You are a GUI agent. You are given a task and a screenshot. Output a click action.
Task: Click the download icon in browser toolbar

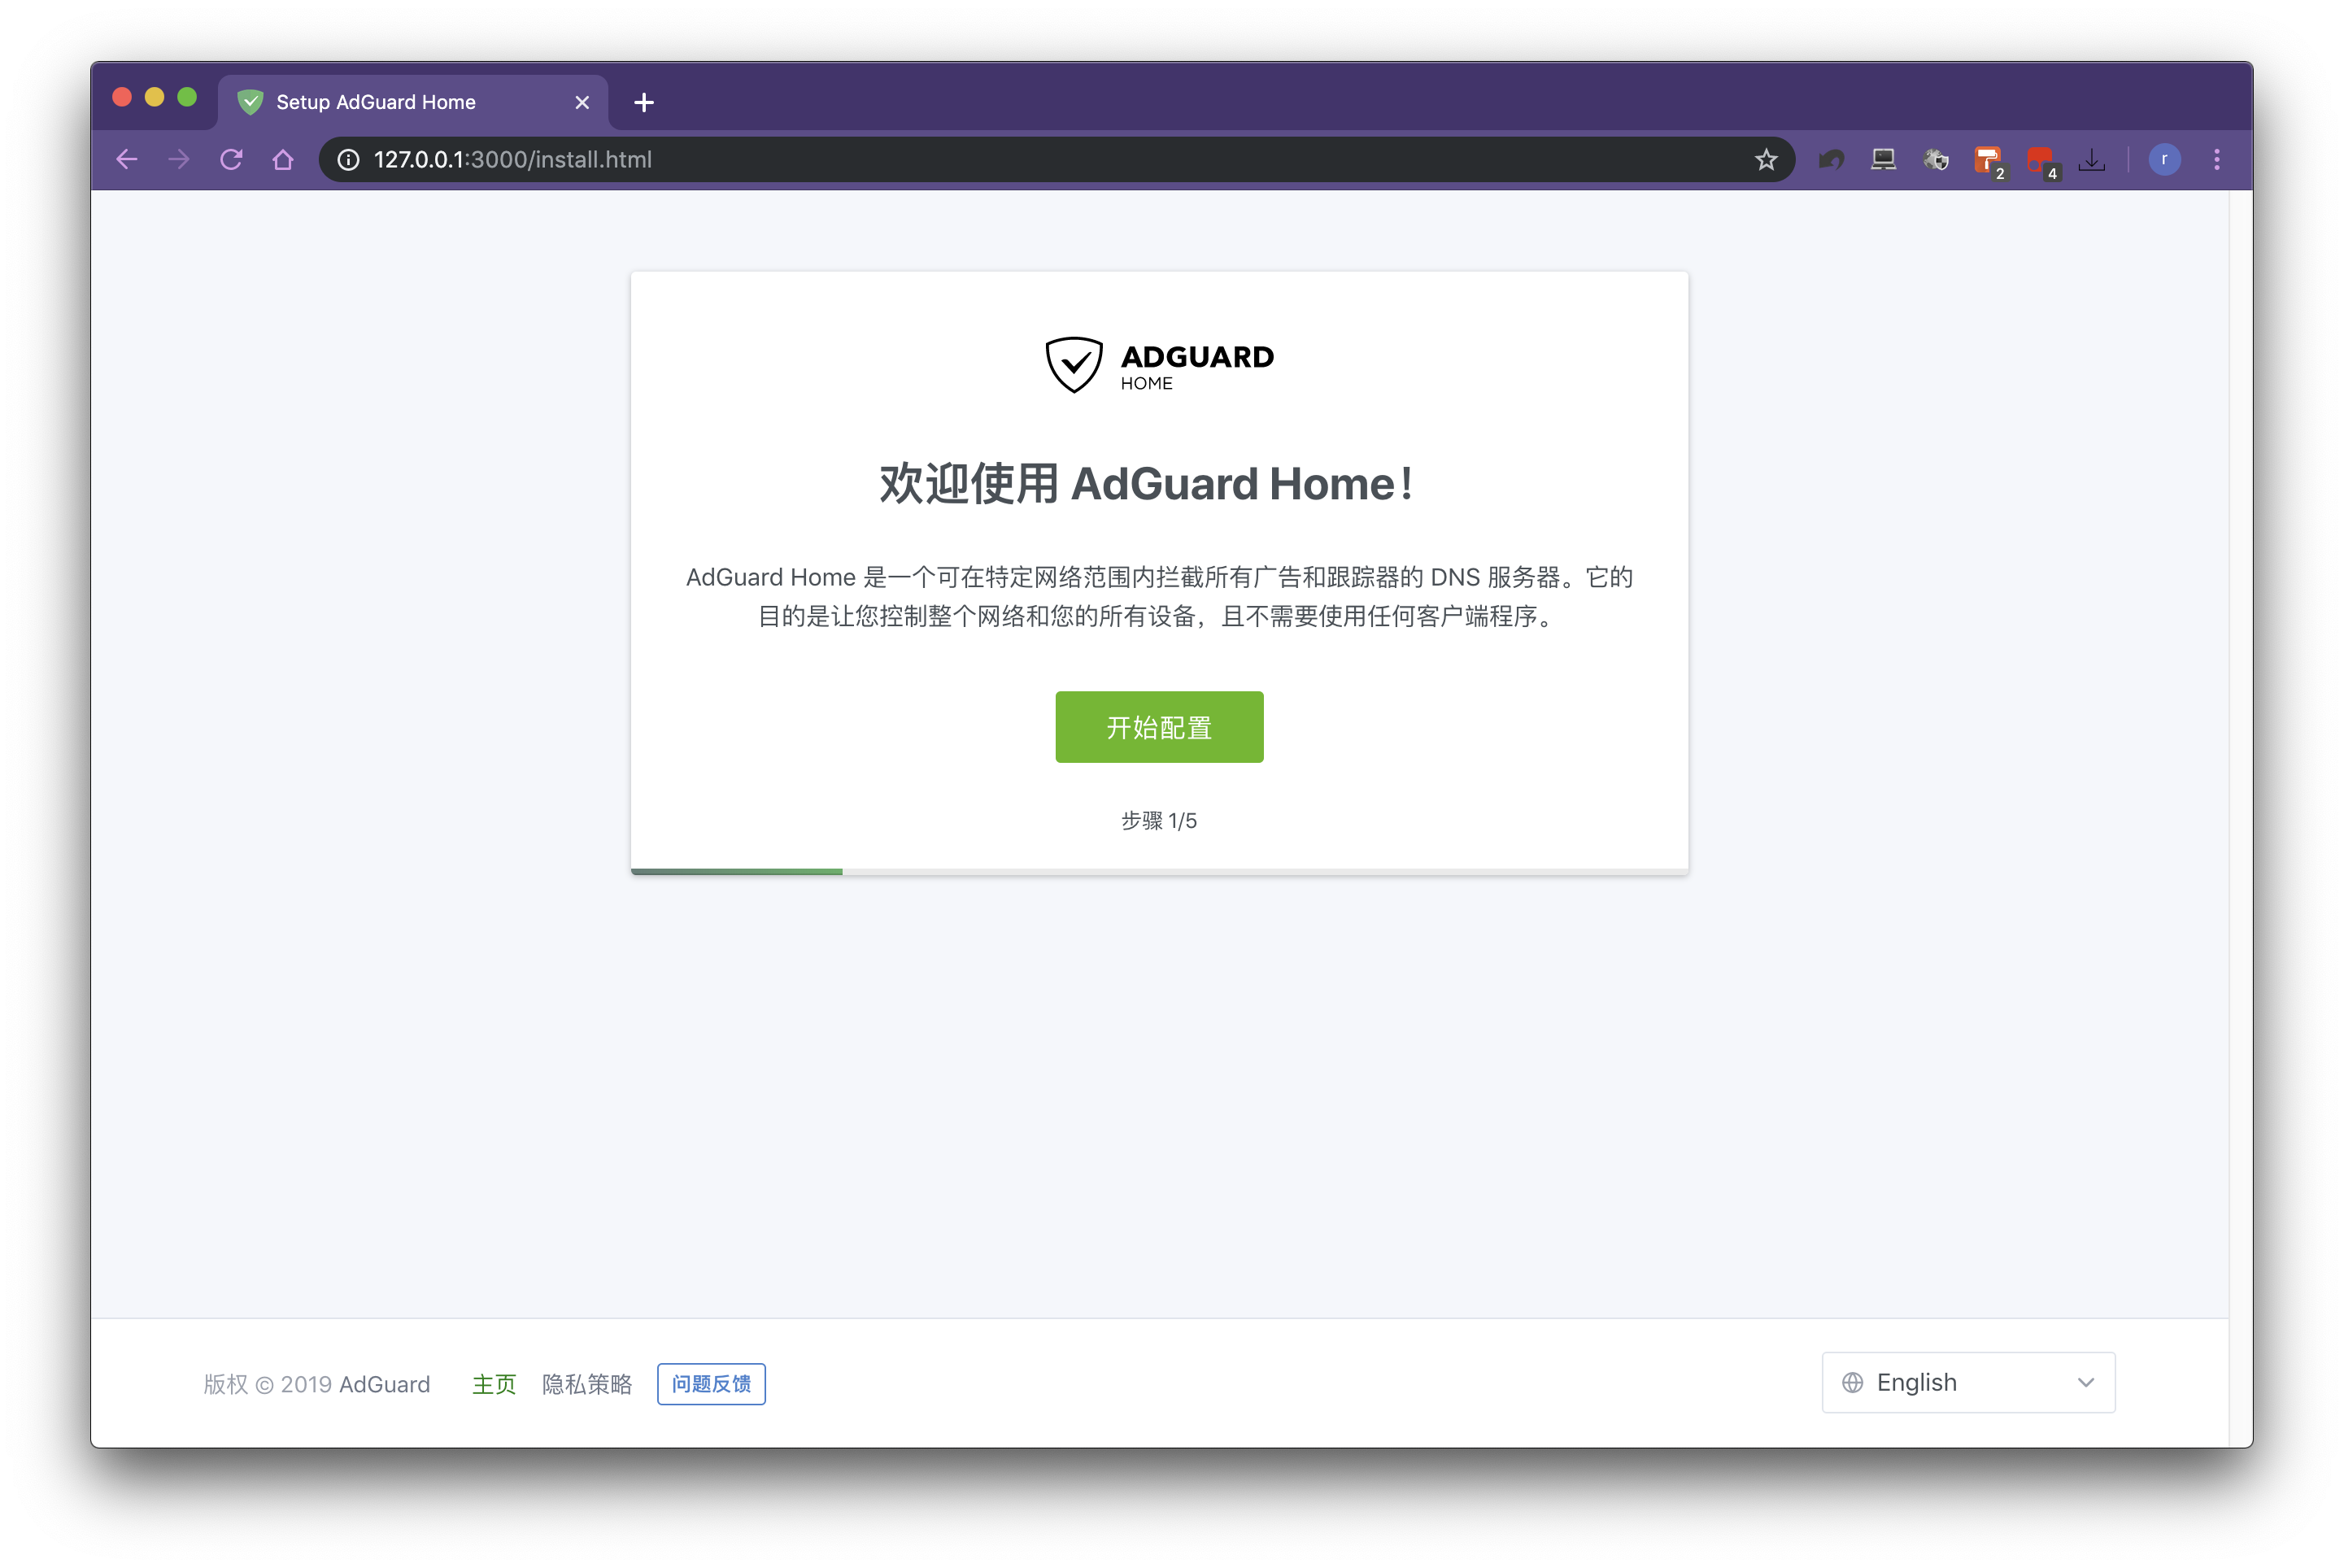2093,159
